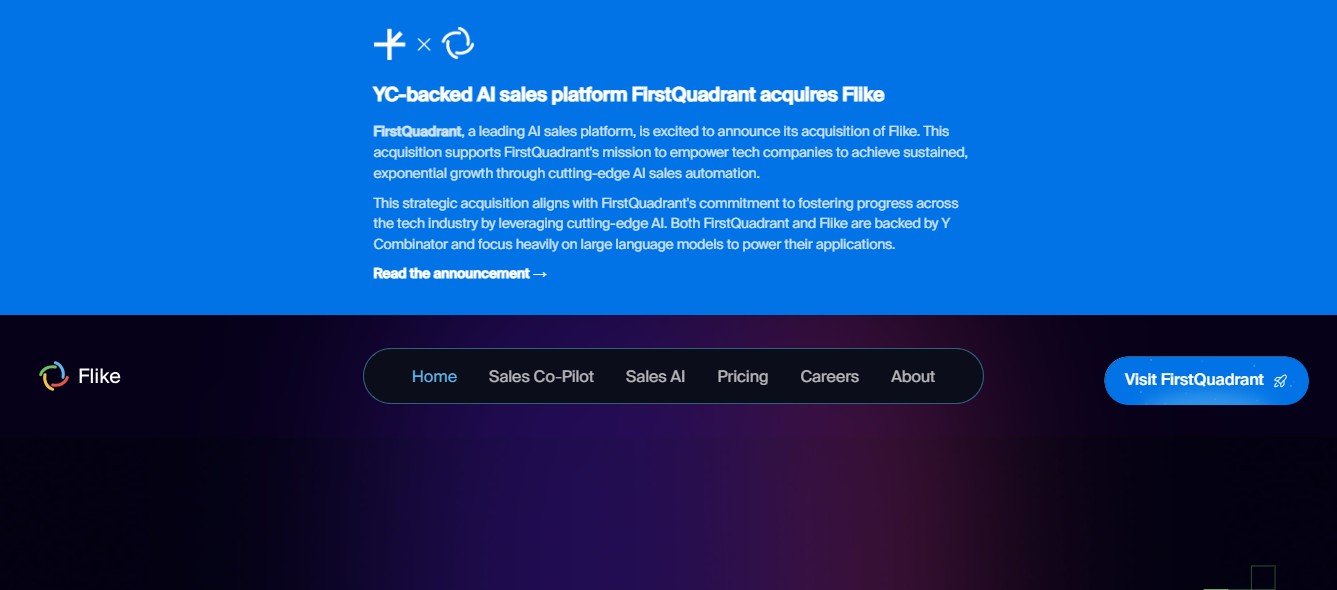1337x590 pixels.
Task: Click the white Flike swirl logo in the banner
Action: (458, 43)
